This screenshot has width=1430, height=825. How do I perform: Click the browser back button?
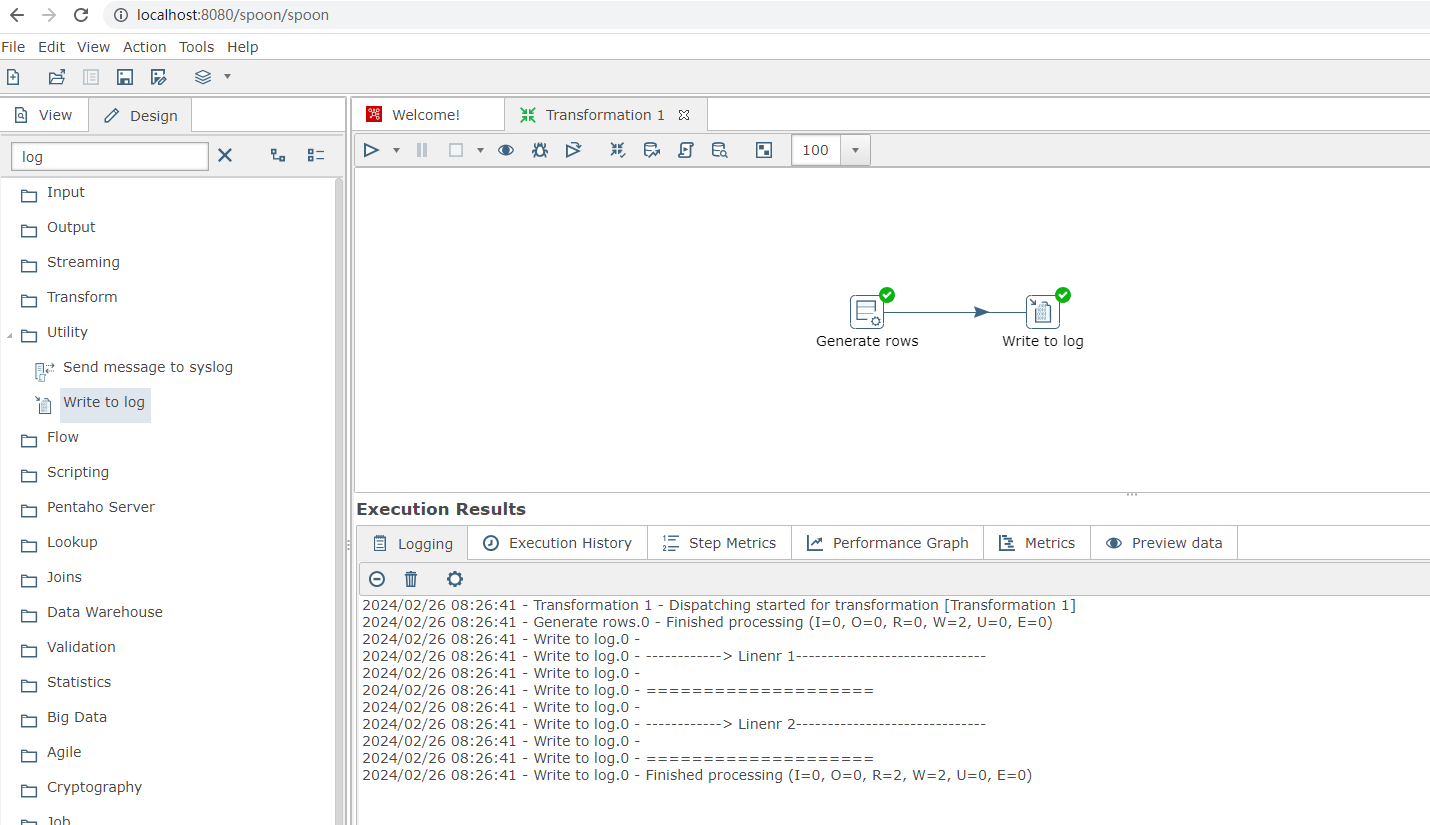[15, 15]
